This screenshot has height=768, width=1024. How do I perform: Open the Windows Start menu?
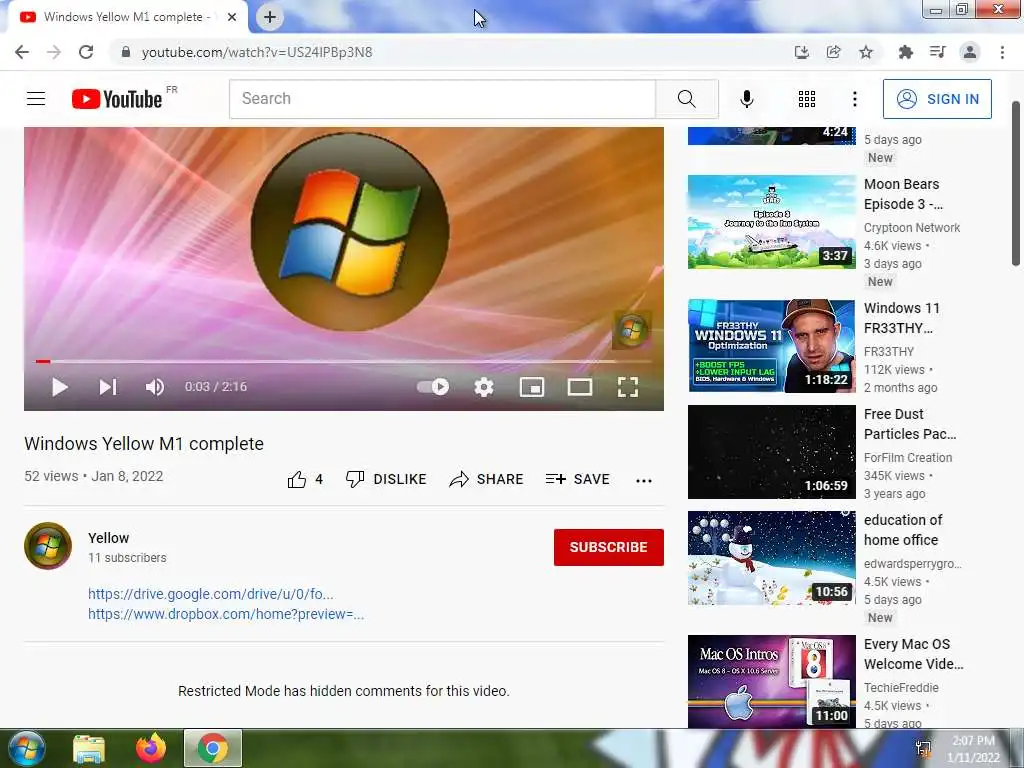[26, 748]
